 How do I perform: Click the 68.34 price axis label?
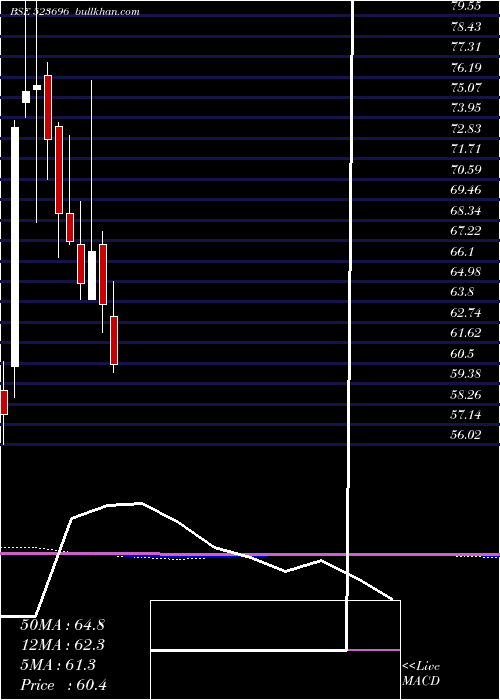tap(466, 210)
